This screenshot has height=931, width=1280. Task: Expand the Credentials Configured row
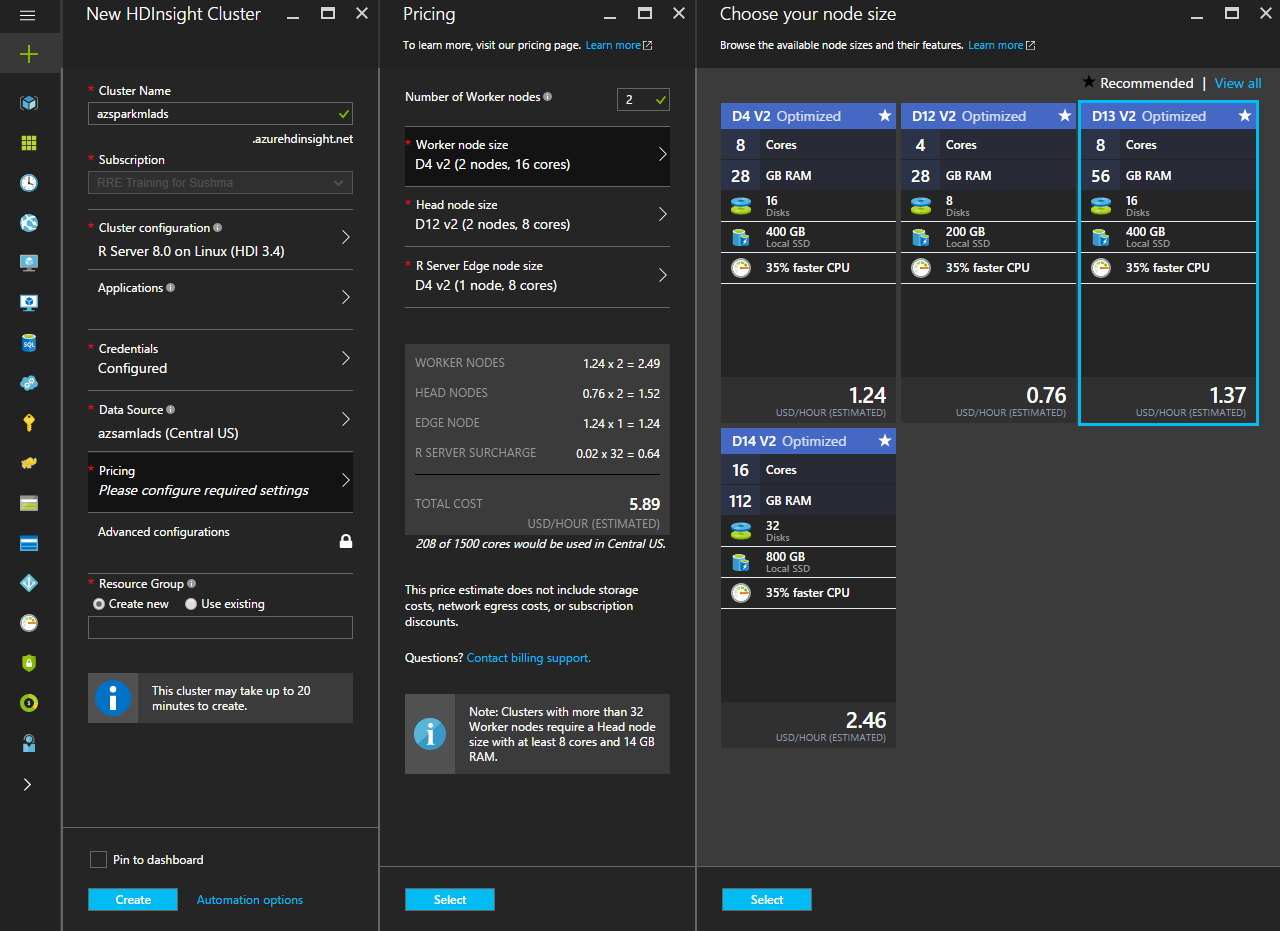(x=220, y=360)
